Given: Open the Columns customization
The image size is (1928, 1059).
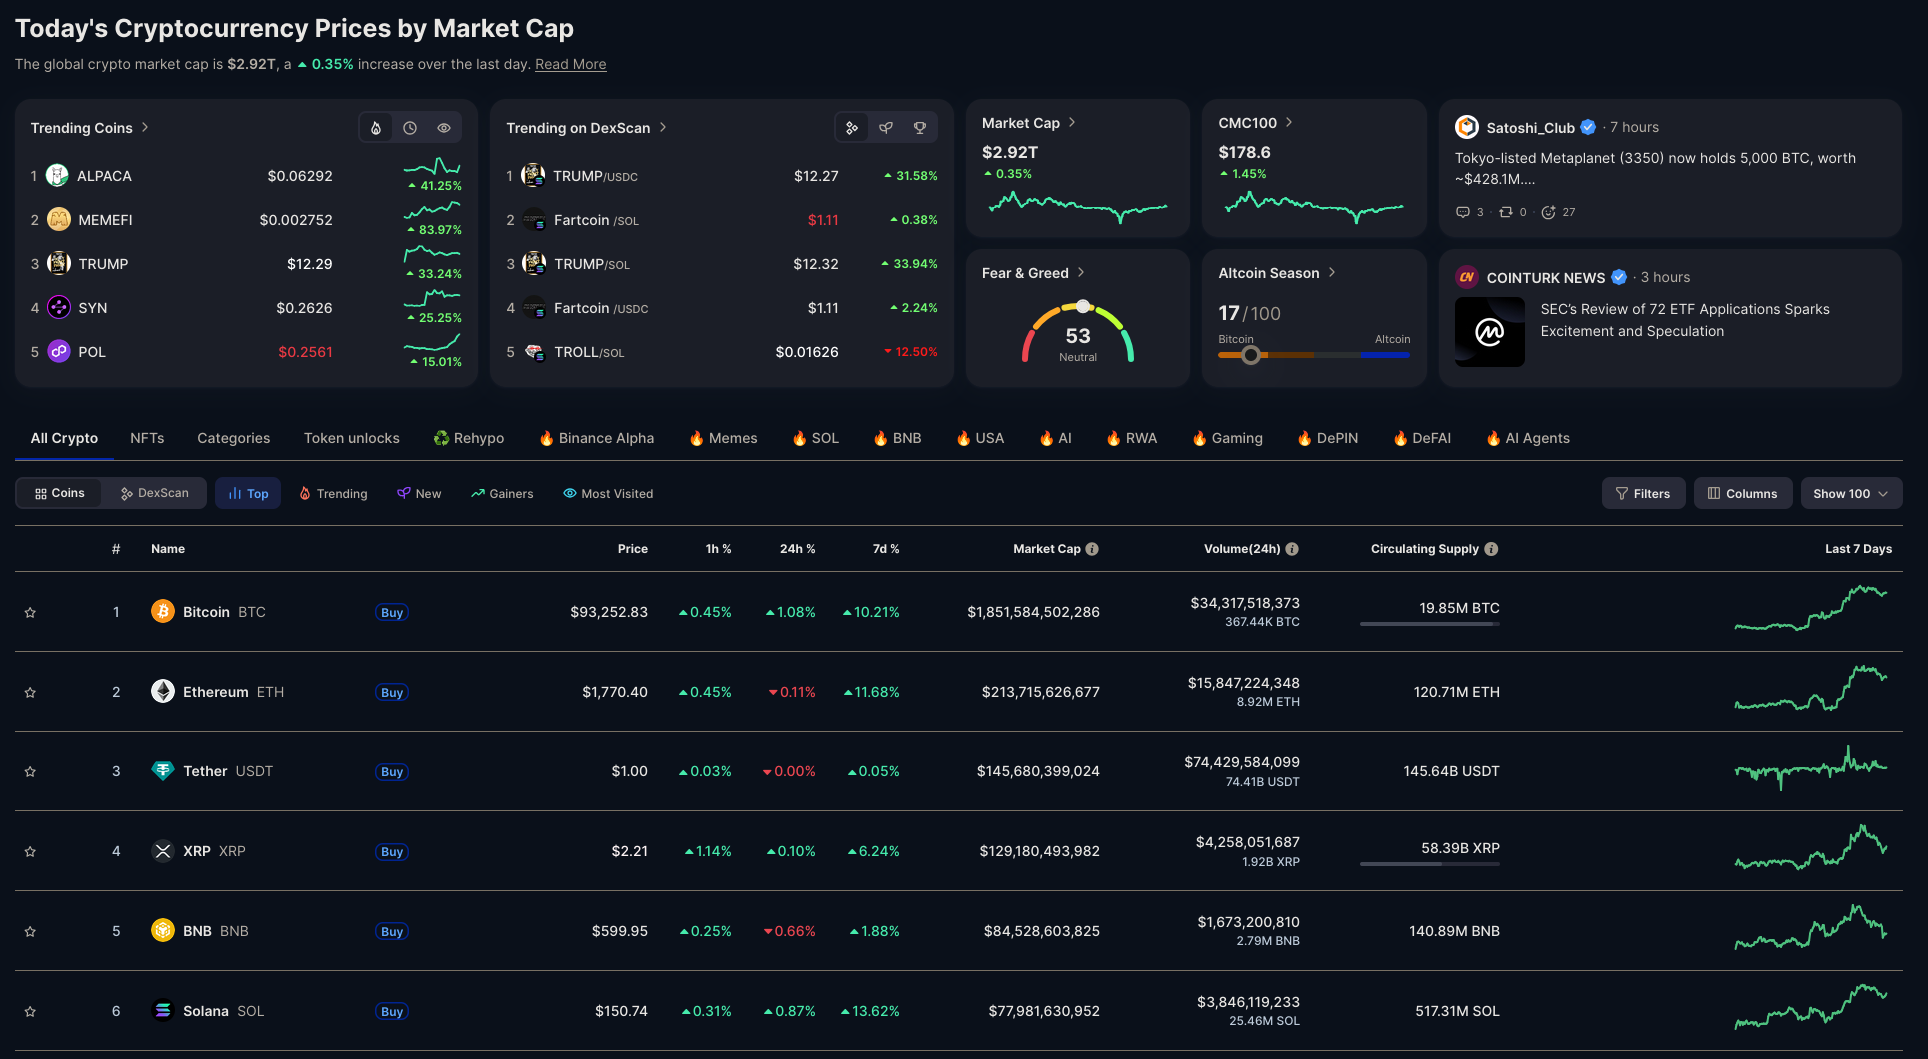Looking at the screenshot, I should tap(1743, 493).
